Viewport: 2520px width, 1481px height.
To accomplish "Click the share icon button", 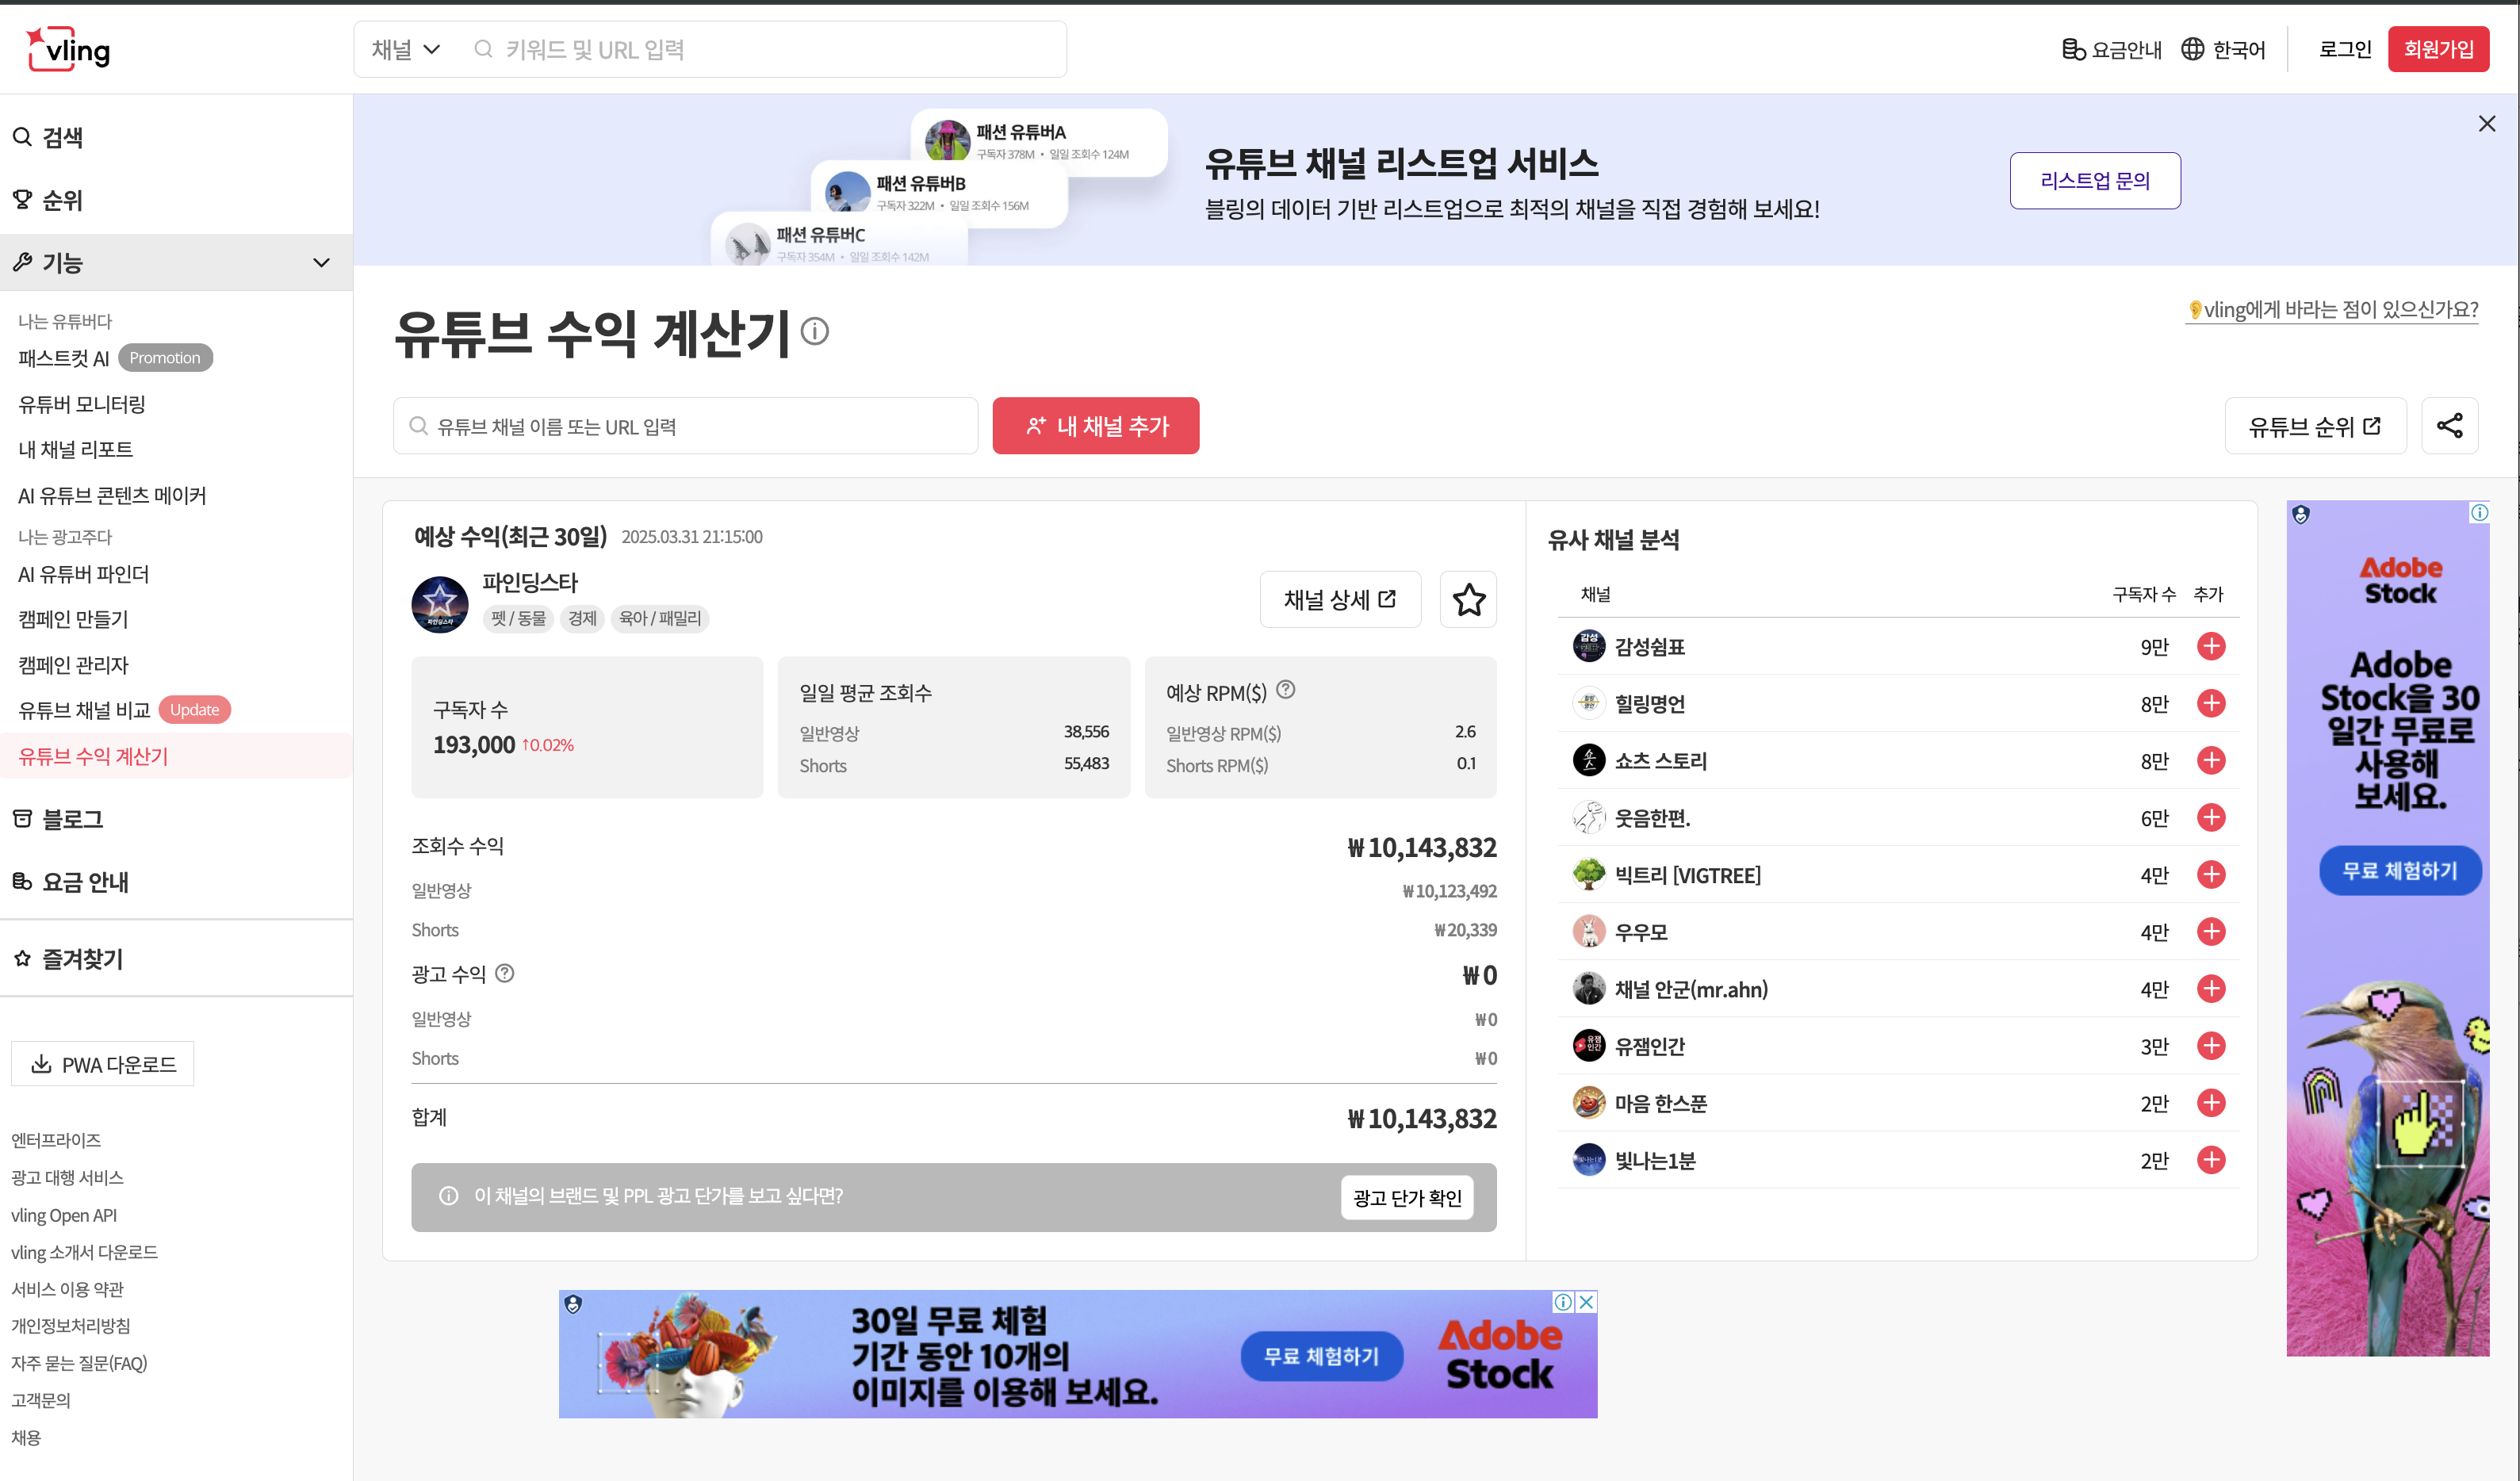I will (2450, 426).
